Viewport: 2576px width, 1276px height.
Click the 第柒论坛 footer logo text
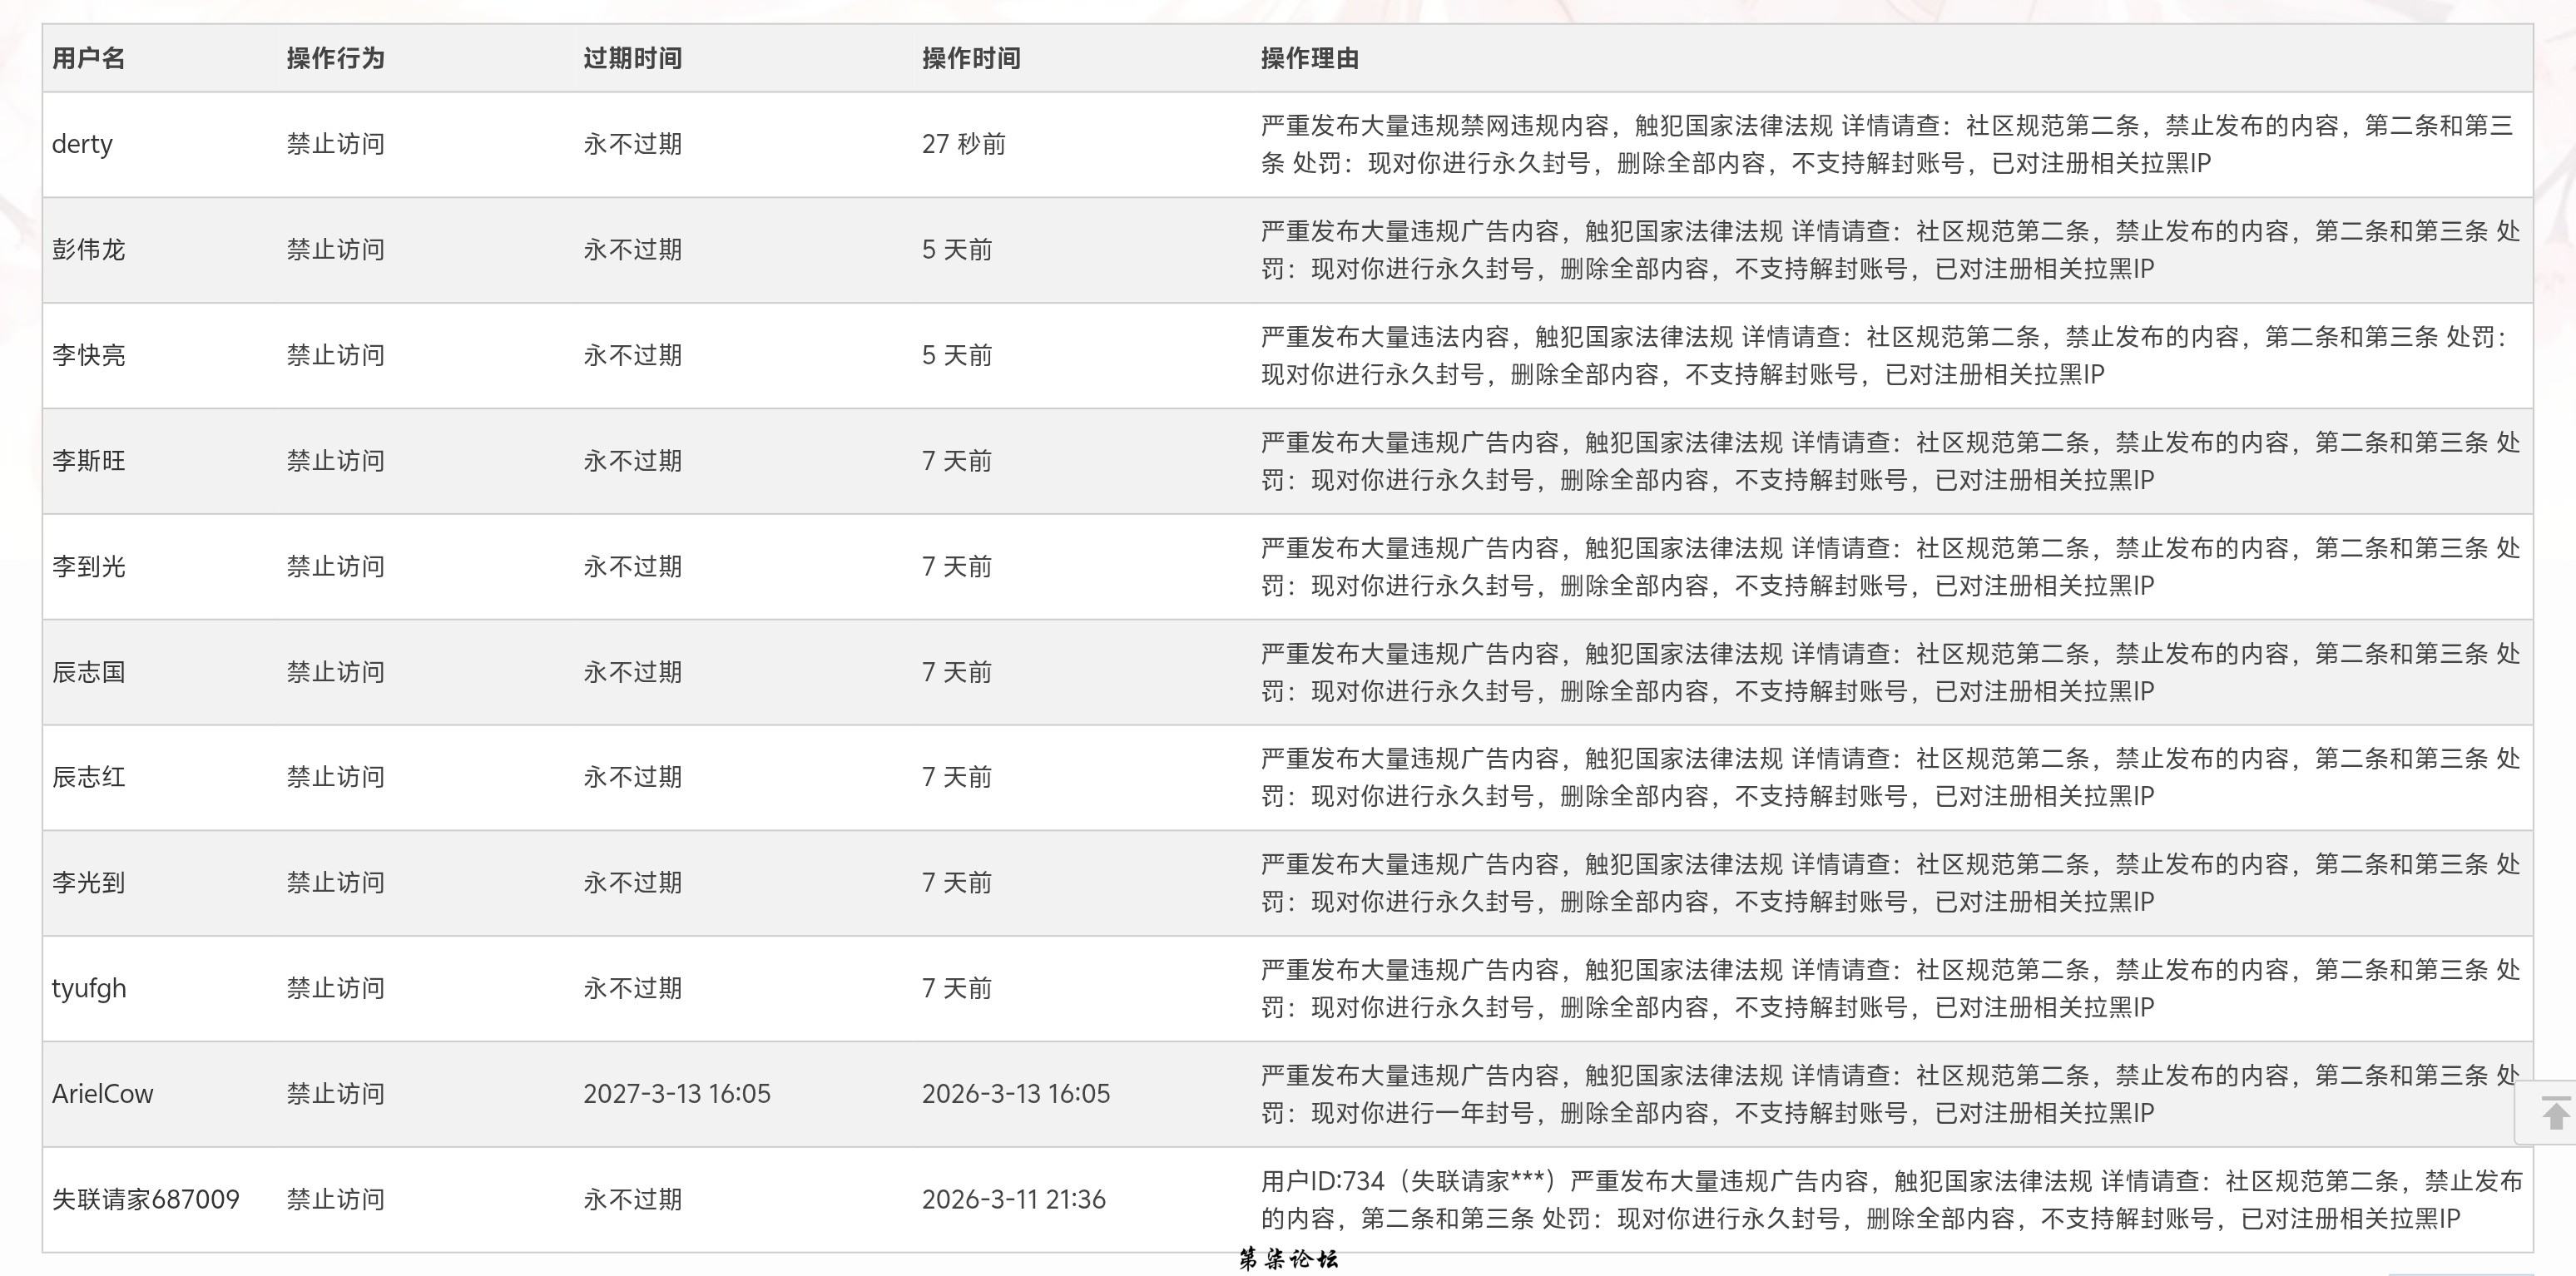1287,1259
